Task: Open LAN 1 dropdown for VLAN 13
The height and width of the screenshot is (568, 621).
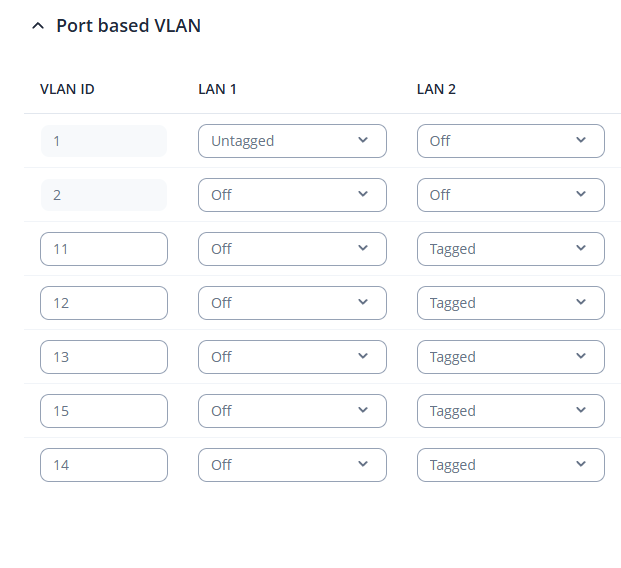Action: pos(292,357)
